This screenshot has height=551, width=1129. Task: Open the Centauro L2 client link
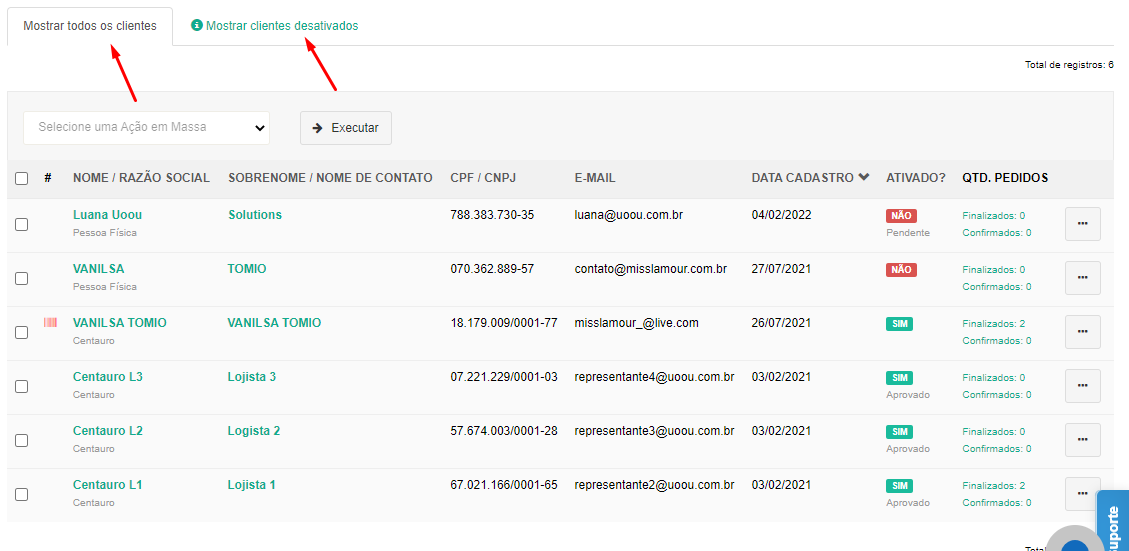pyautogui.click(x=108, y=431)
